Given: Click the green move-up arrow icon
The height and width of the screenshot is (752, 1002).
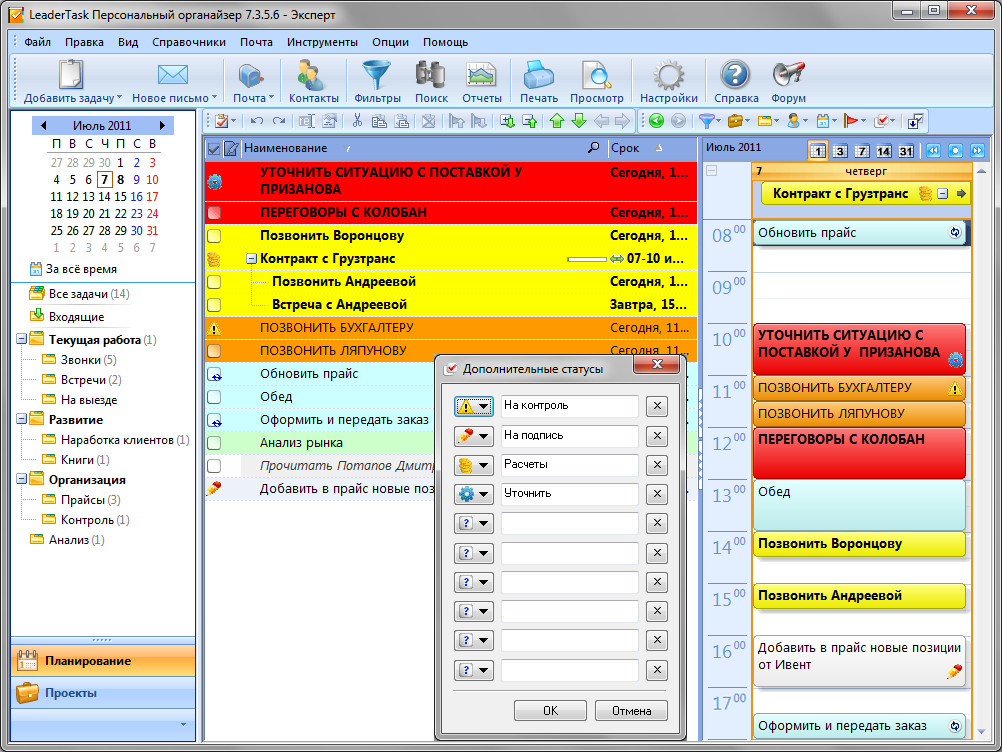Looking at the screenshot, I should (557, 121).
